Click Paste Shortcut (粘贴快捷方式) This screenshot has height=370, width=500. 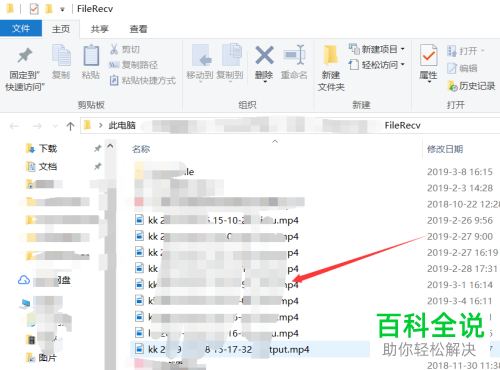pos(143,80)
